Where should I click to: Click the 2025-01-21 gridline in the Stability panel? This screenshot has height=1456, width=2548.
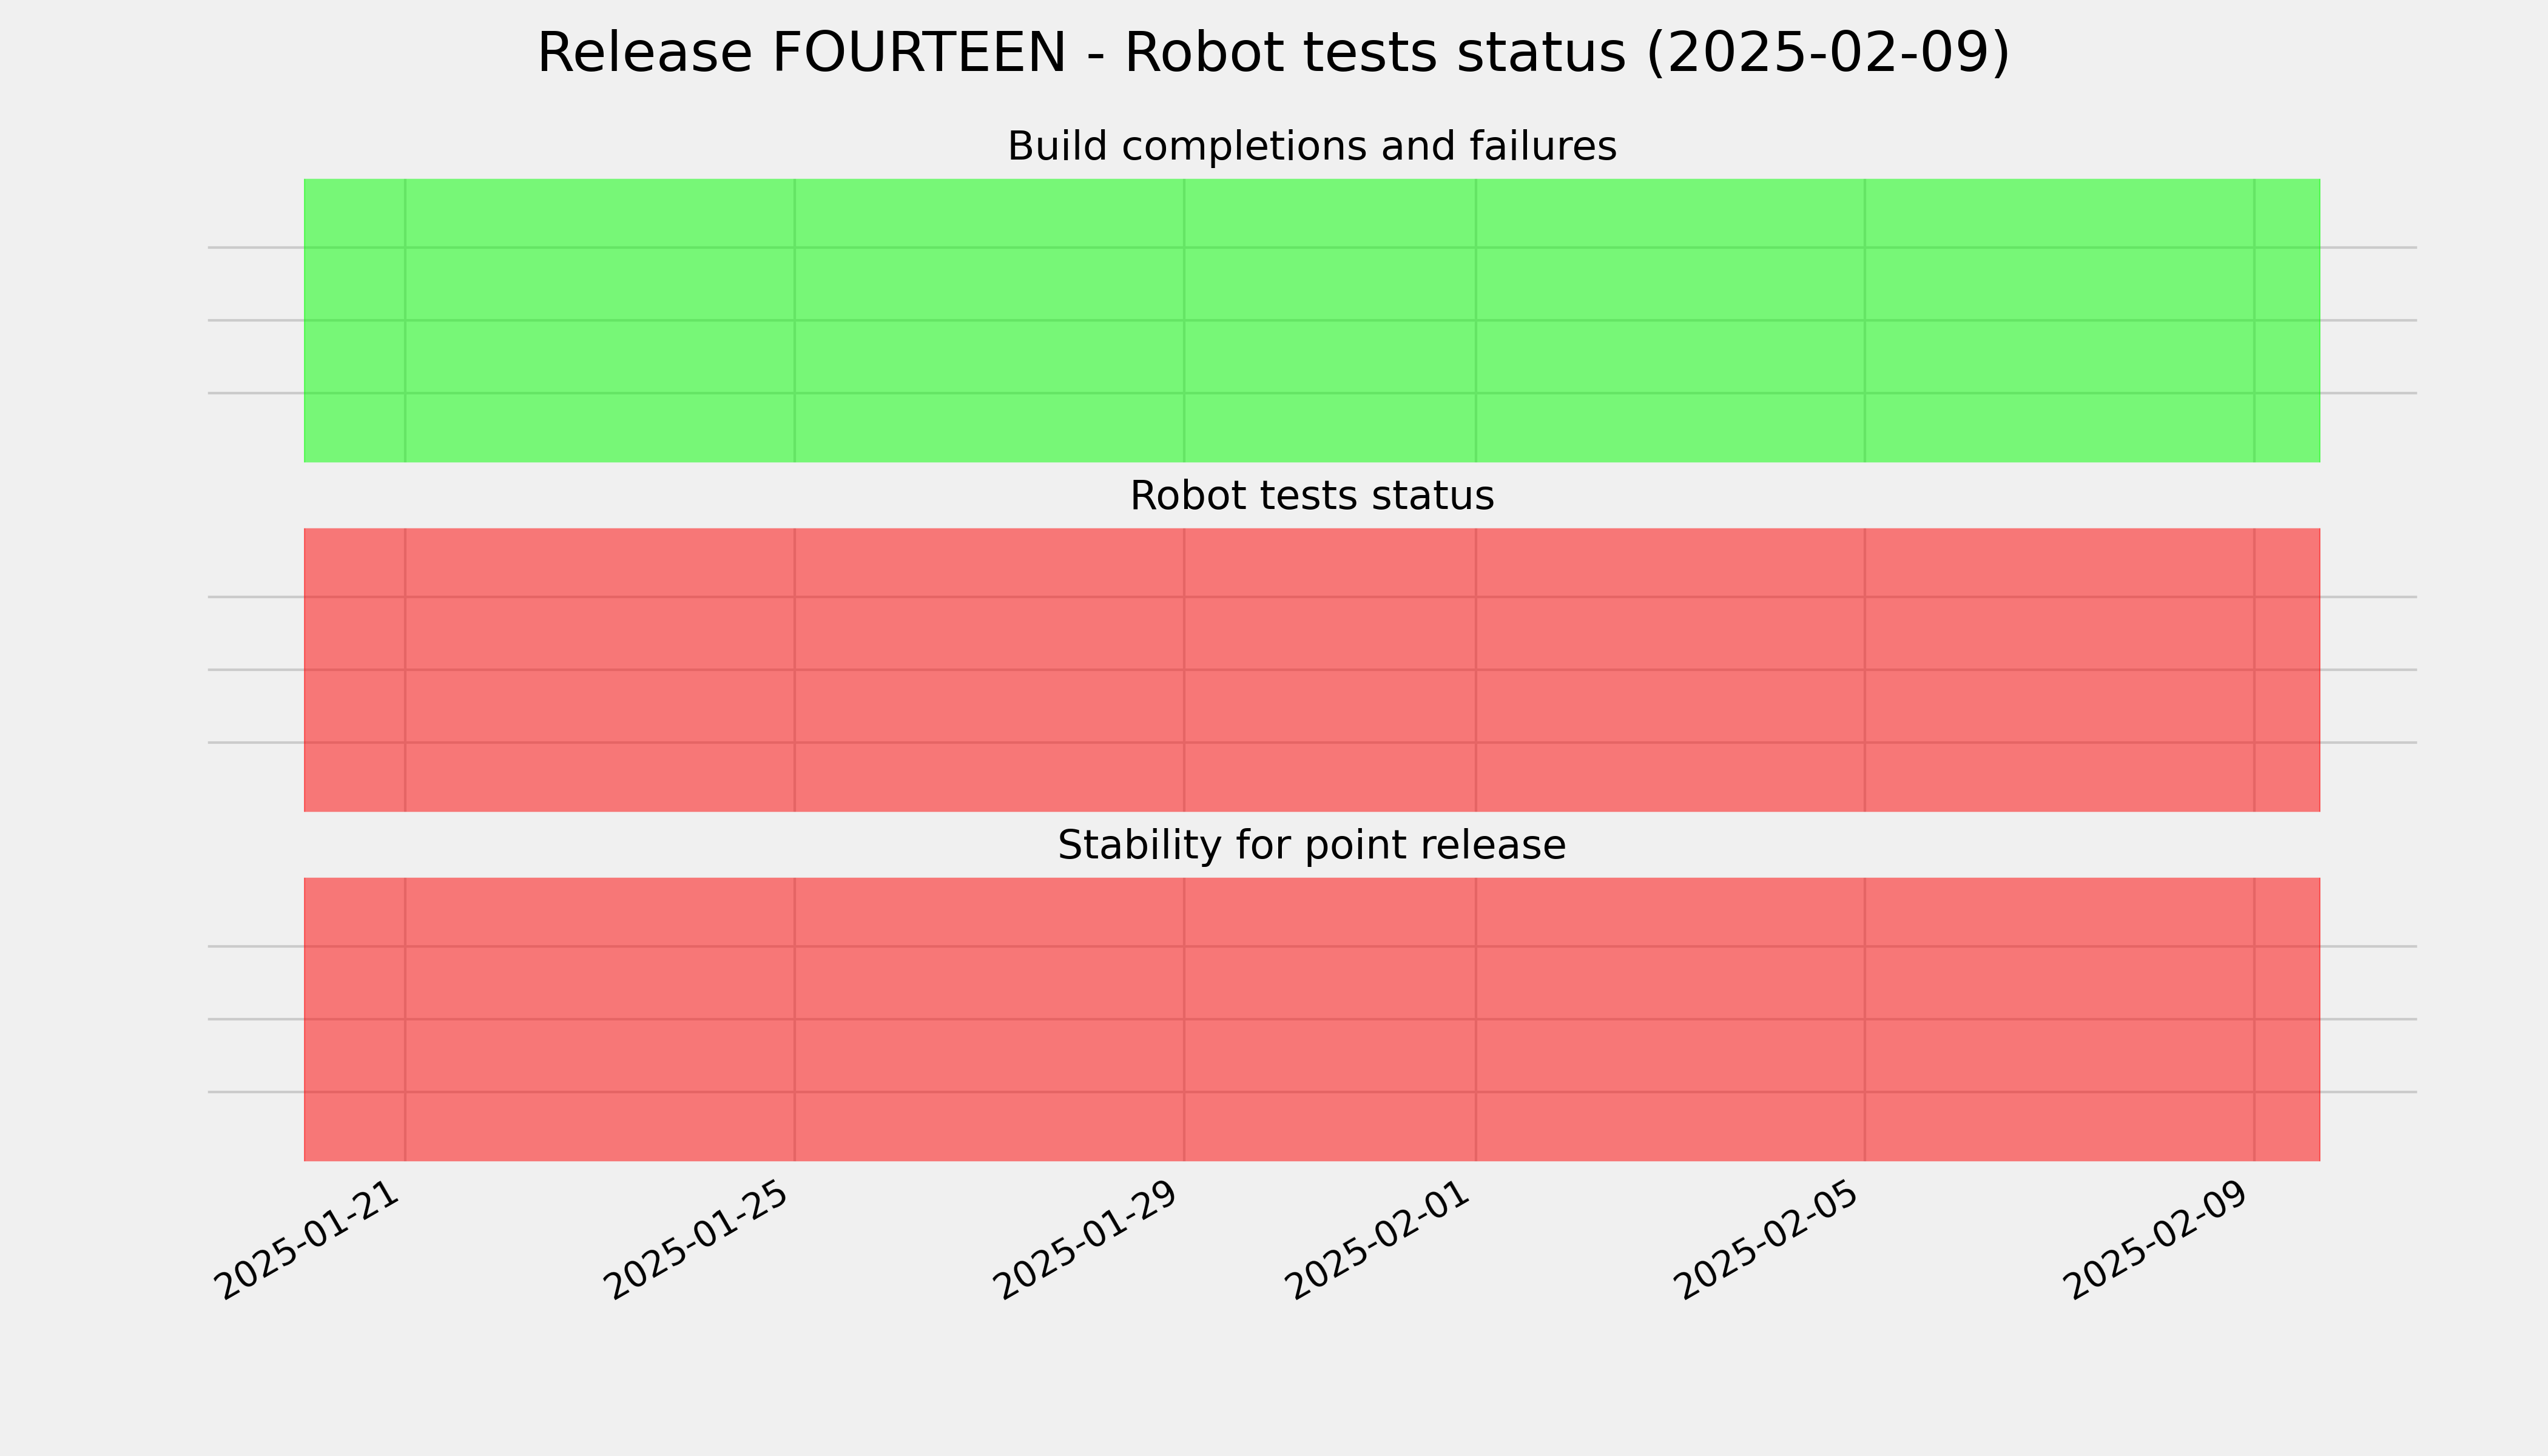click(405, 1019)
